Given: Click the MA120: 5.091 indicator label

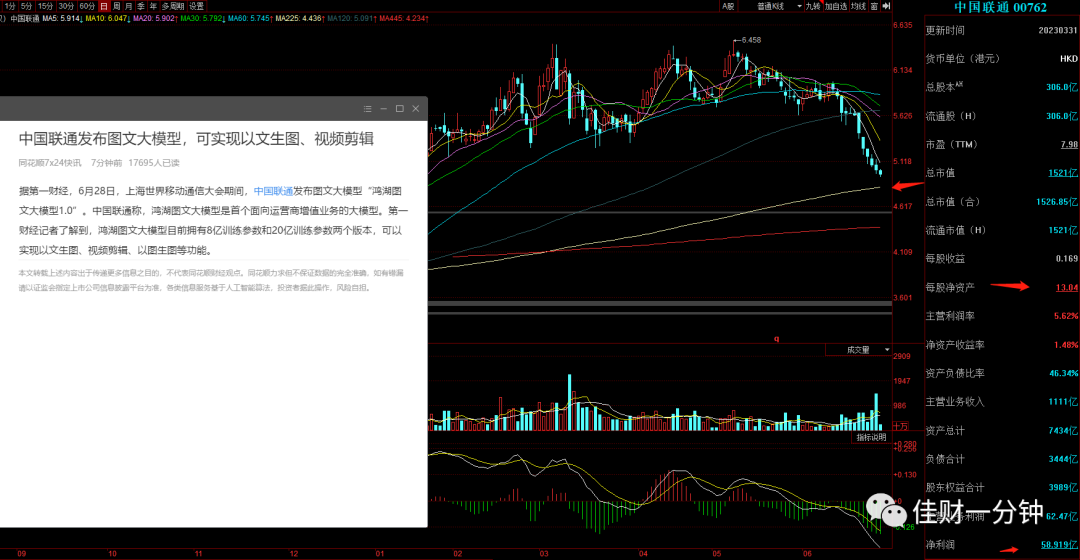Looking at the screenshot, I should click(x=351, y=19).
